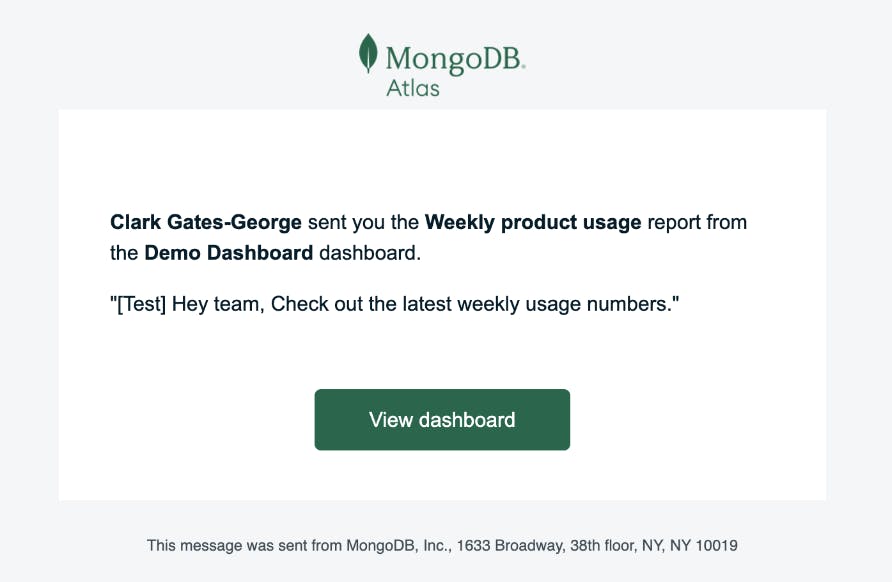Click the bold Demo Dashboard name

pos(229,253)
